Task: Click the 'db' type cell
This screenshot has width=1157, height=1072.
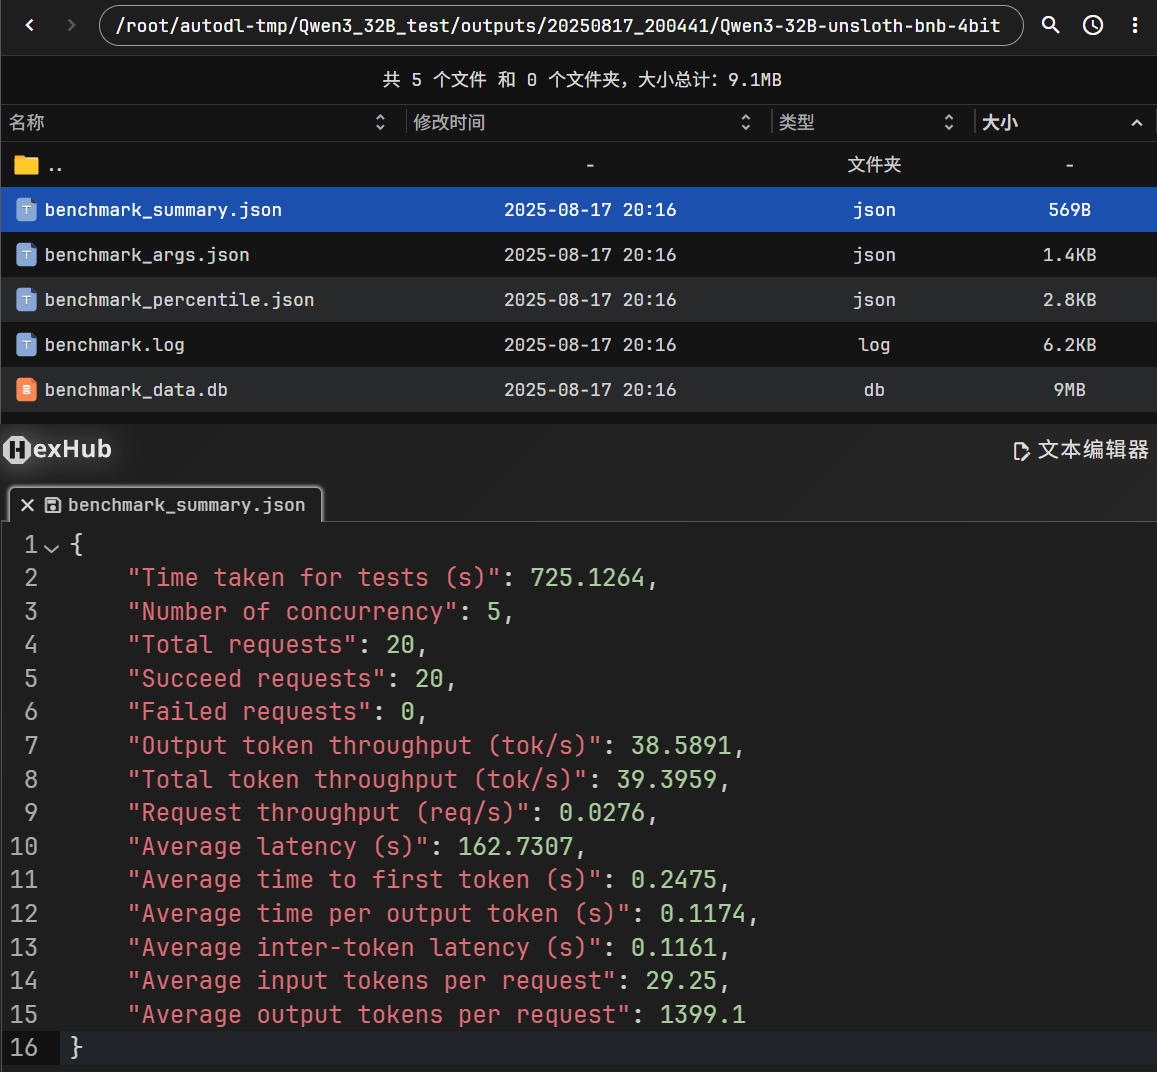Action: [x=874, y=390]
